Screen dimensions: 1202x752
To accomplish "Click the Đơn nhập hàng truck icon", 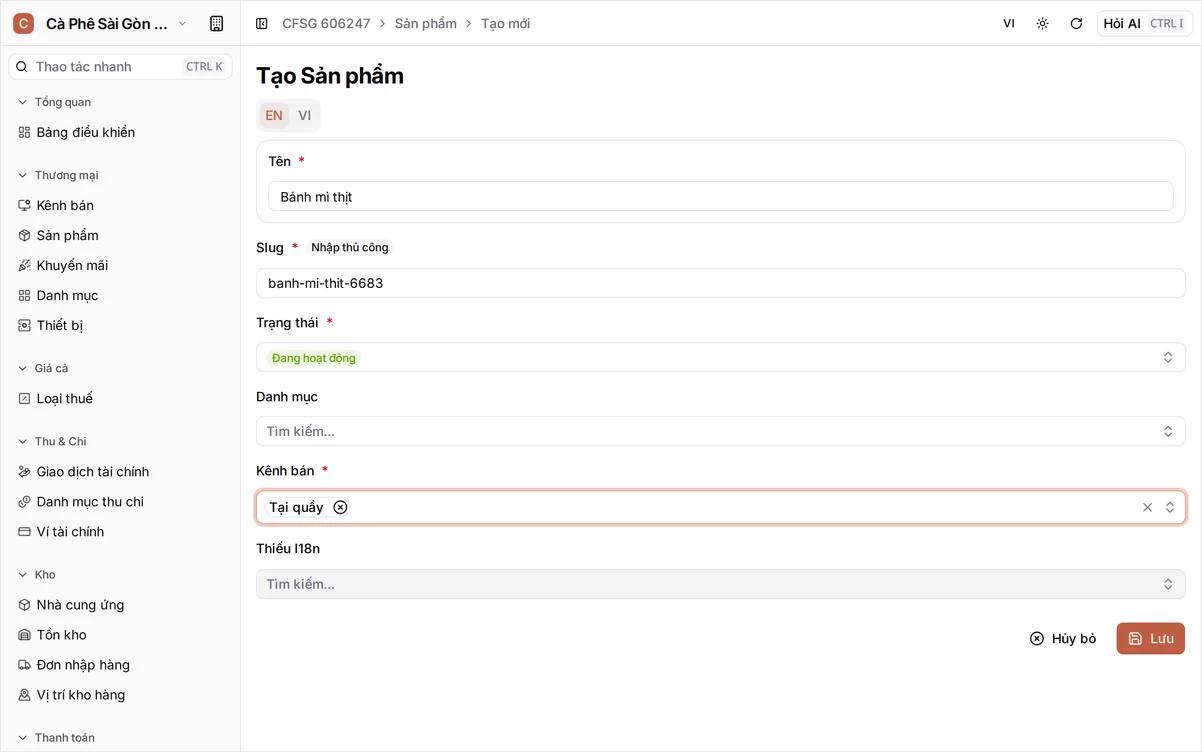I will (x=25, y=664).
